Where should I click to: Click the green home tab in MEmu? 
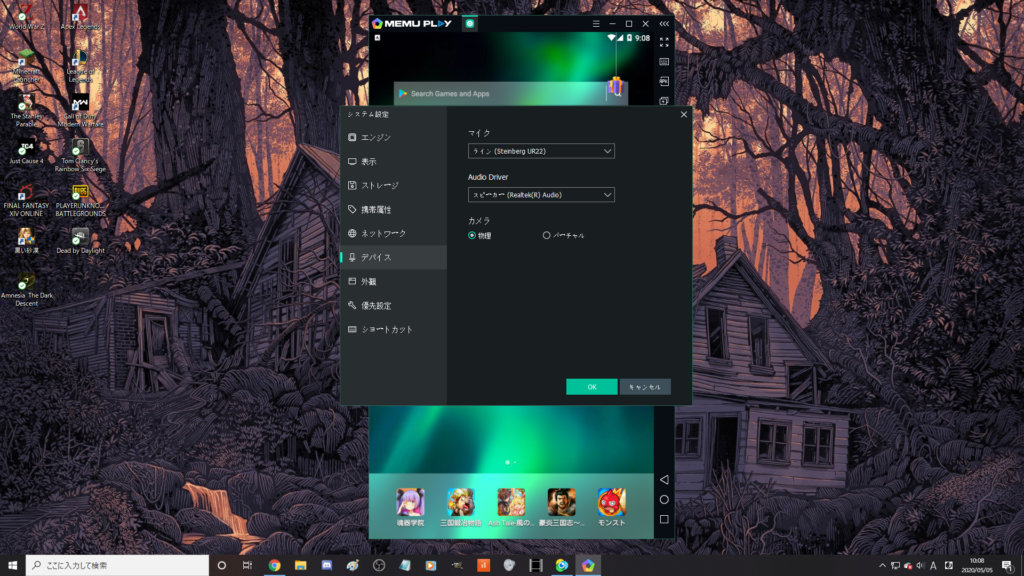[470, 24]
